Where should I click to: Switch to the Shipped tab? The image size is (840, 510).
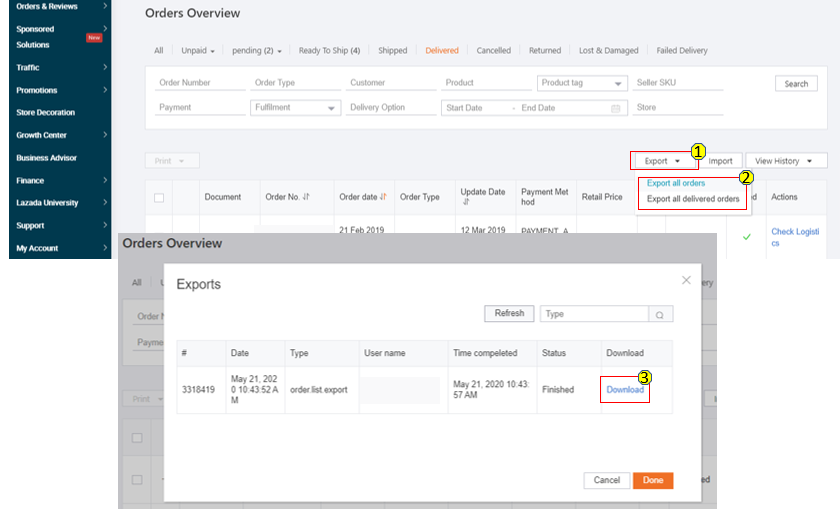pos(393,50)
